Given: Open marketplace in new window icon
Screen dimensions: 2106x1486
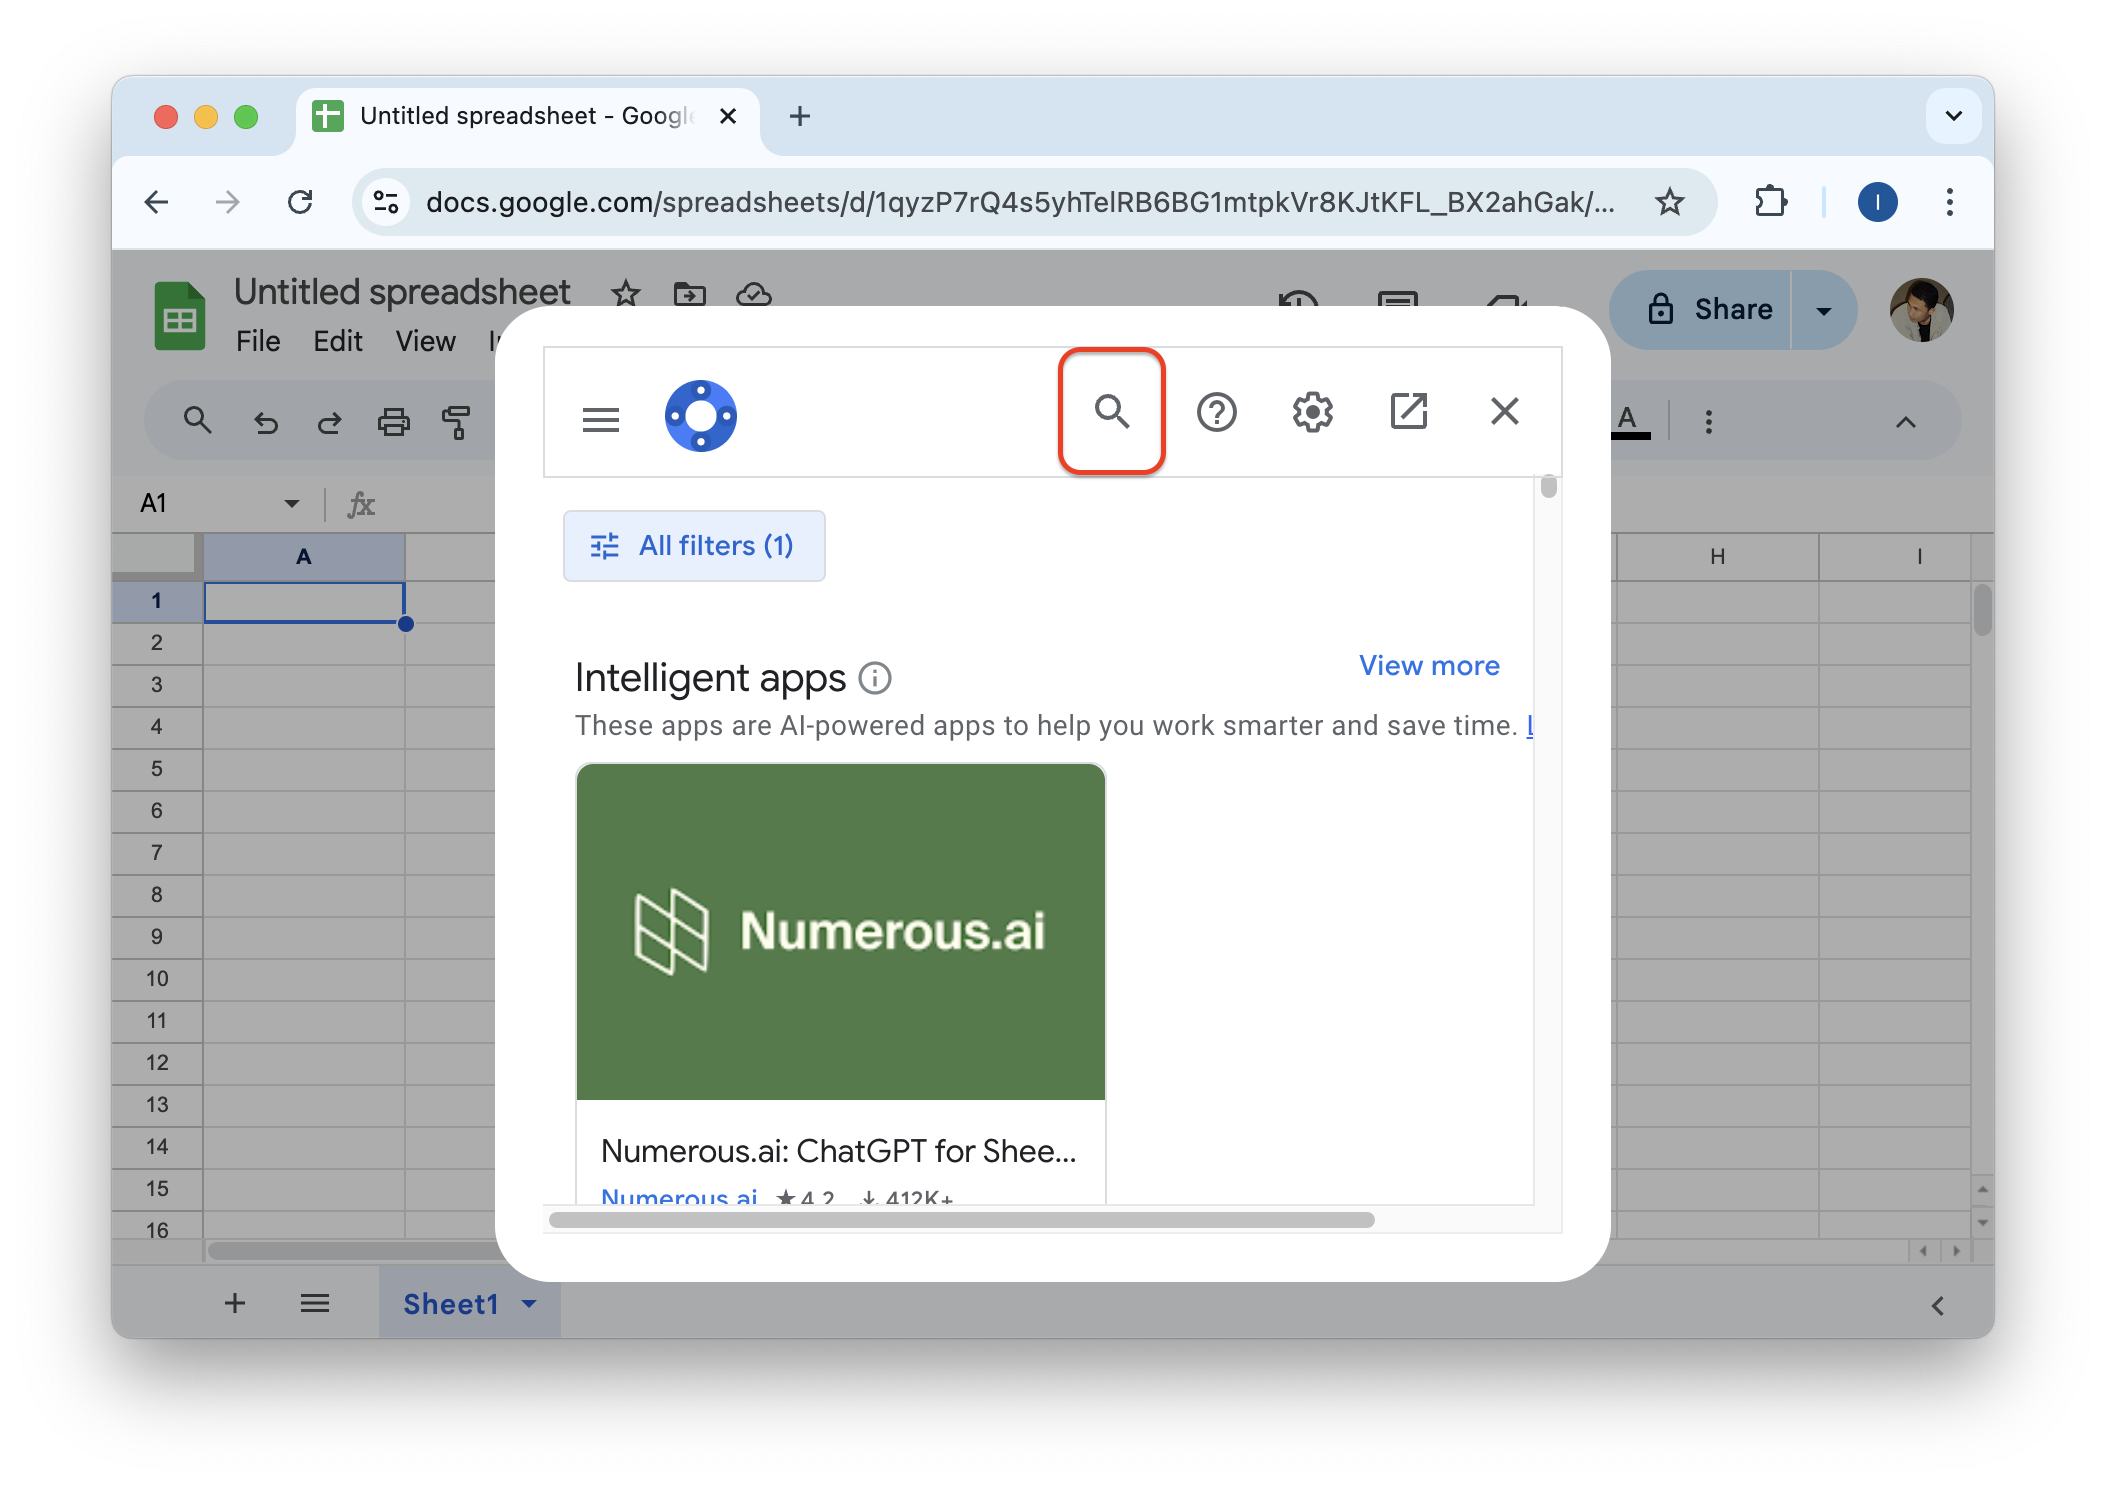Looking at the screenshot, I should pyautogui.click(x=1408, y=411).
